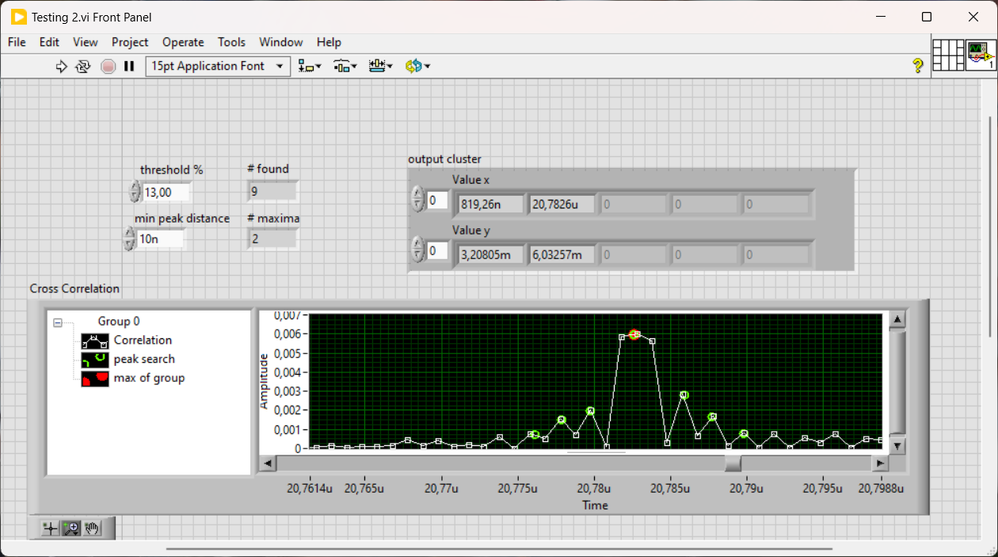The image size is (998, 557).
Task: Pause the VI execution
Action: pos(129,66)
